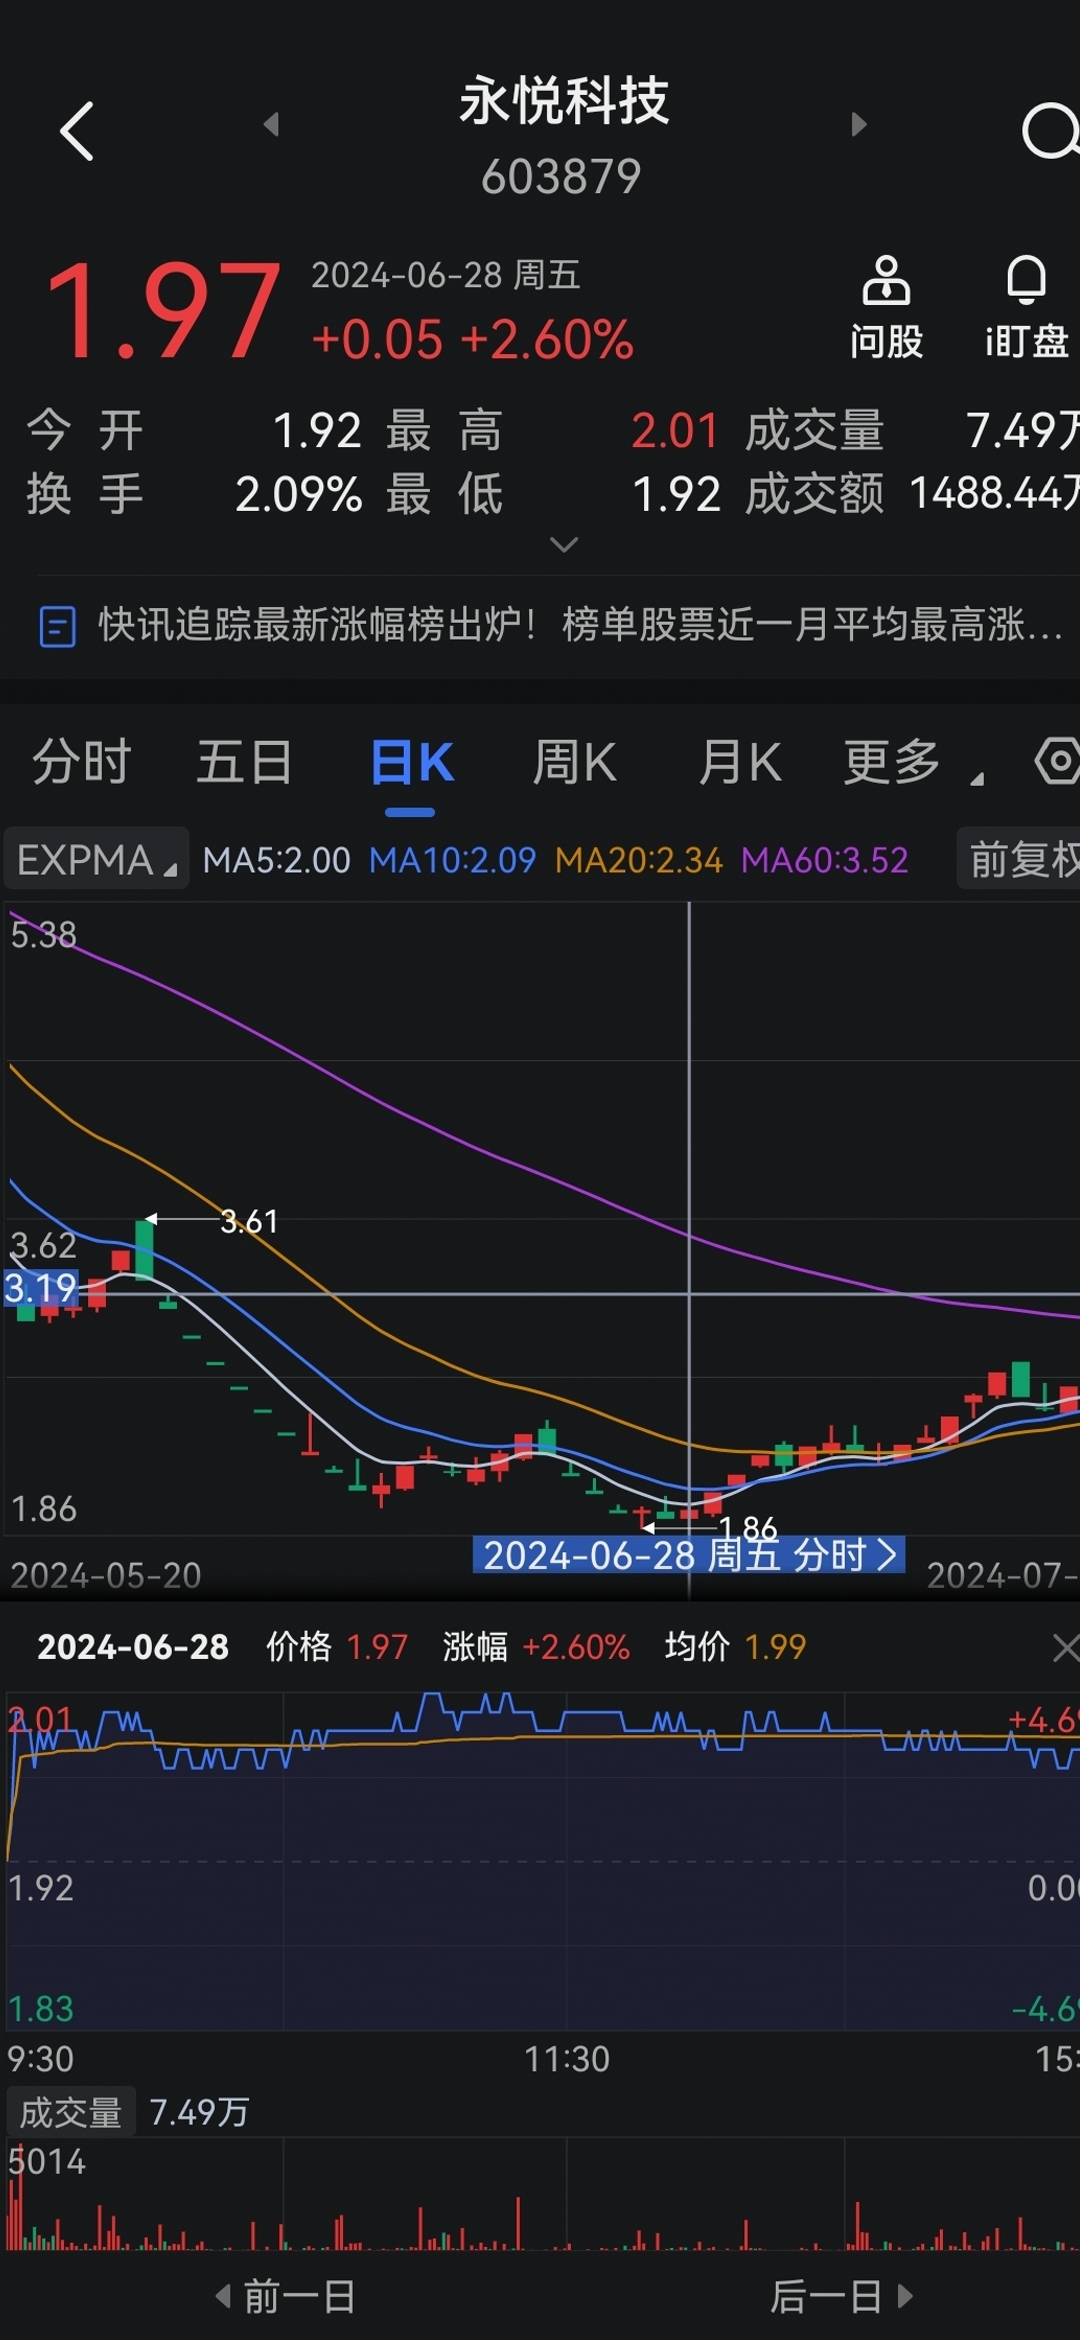
Task: Go to 后一日 next day
Action: click(x=841, y=2296)
